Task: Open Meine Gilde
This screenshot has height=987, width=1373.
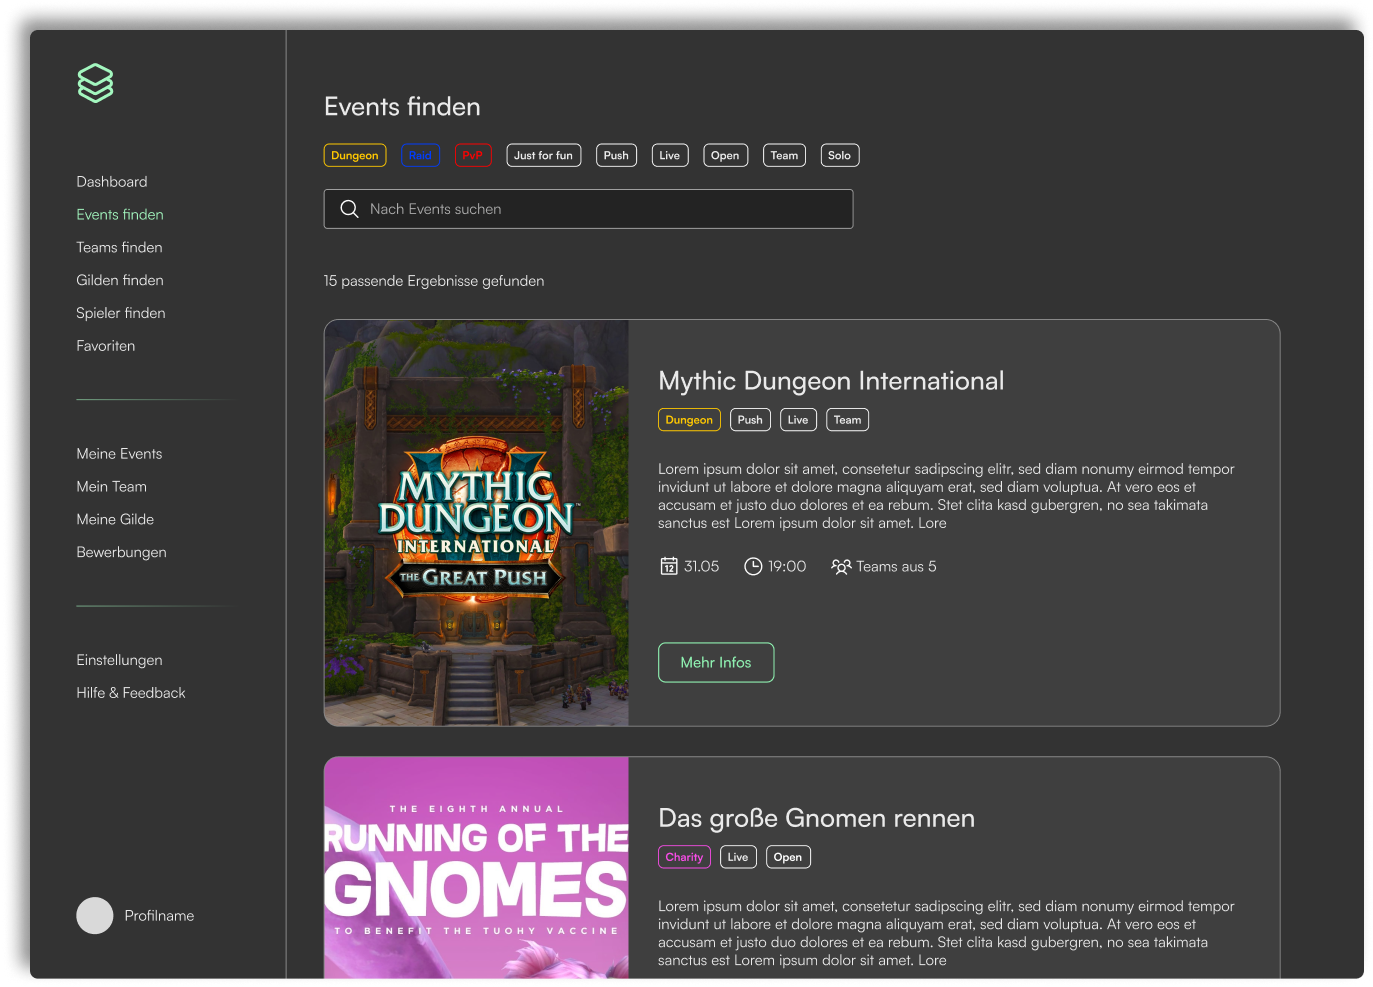Action: (x=115, y=520)
